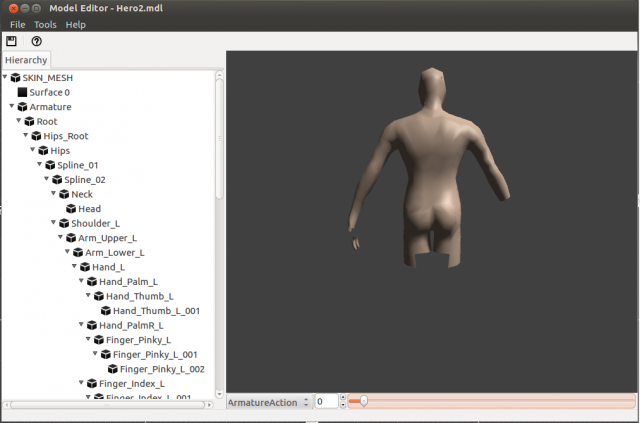Click the animation timeline slider handle
Image resolution: width=640 pixels, height=423 pixels.
click(364, 401)
